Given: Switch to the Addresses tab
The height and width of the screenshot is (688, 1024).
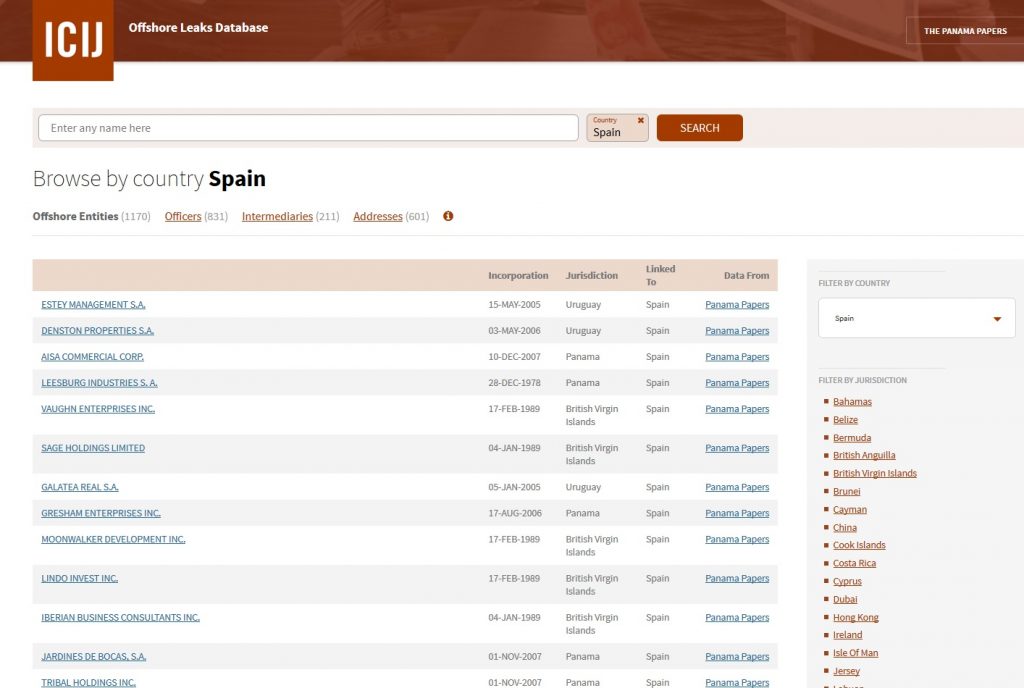Looking at the screenshot, I should coord(377,216).
